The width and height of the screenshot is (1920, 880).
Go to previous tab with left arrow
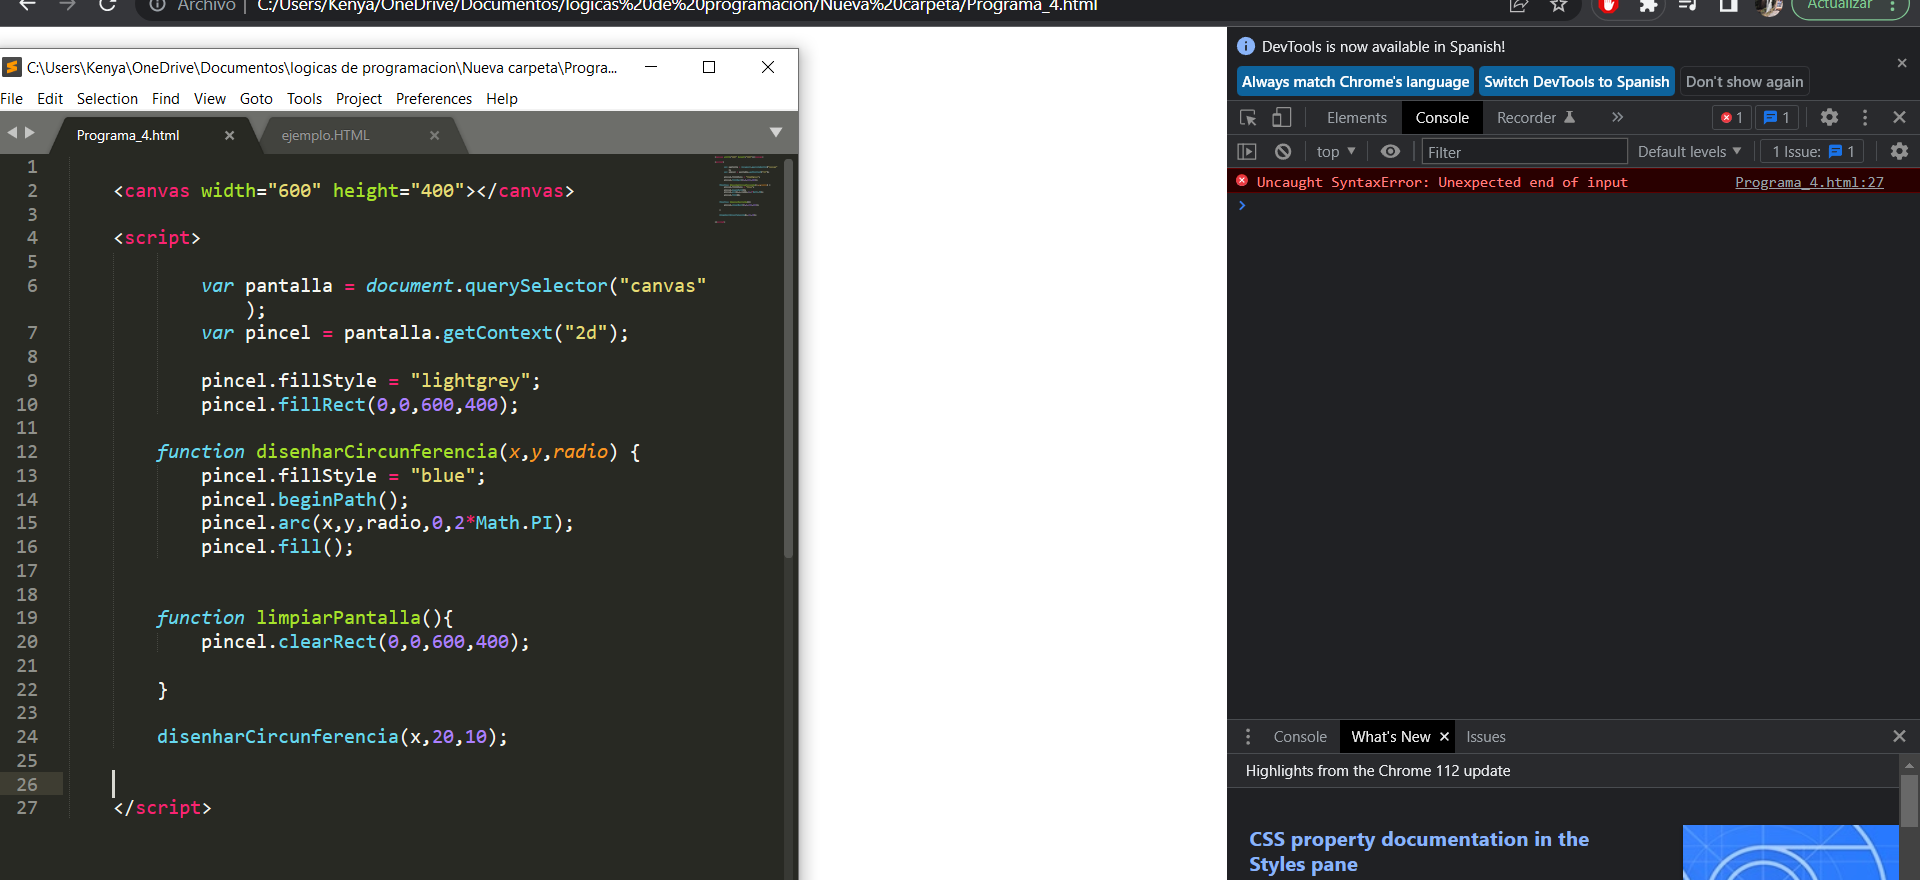tap(12, 132)
